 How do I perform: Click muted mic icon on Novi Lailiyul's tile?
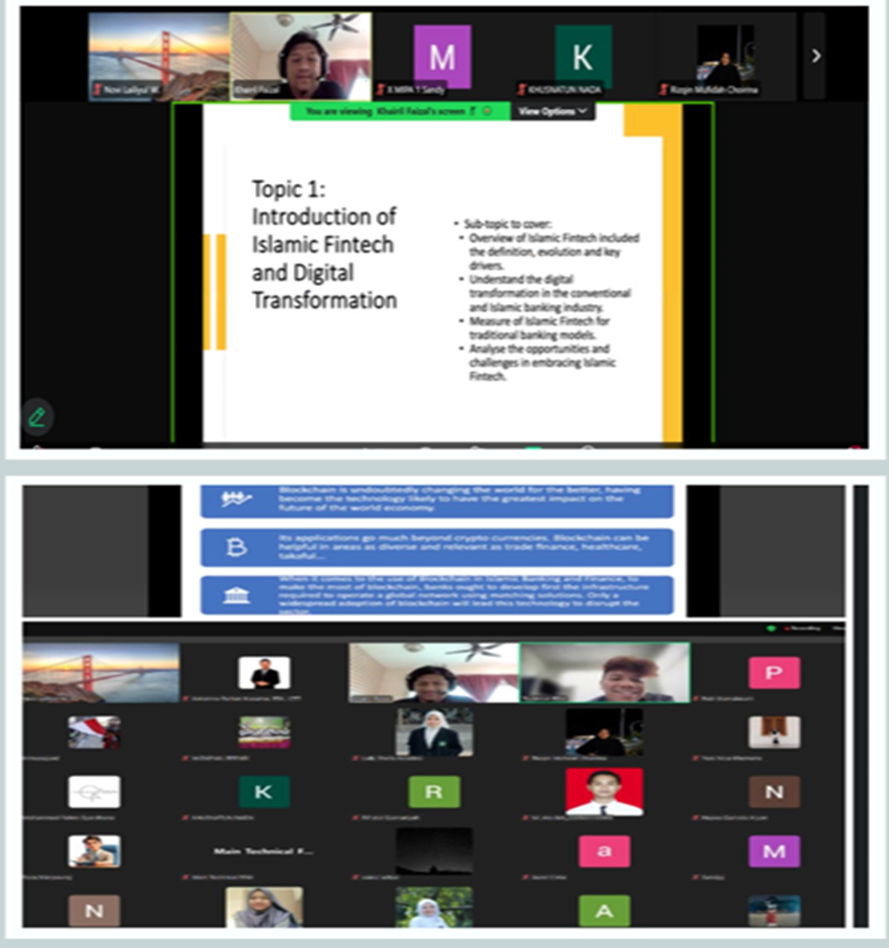(97, 90)
